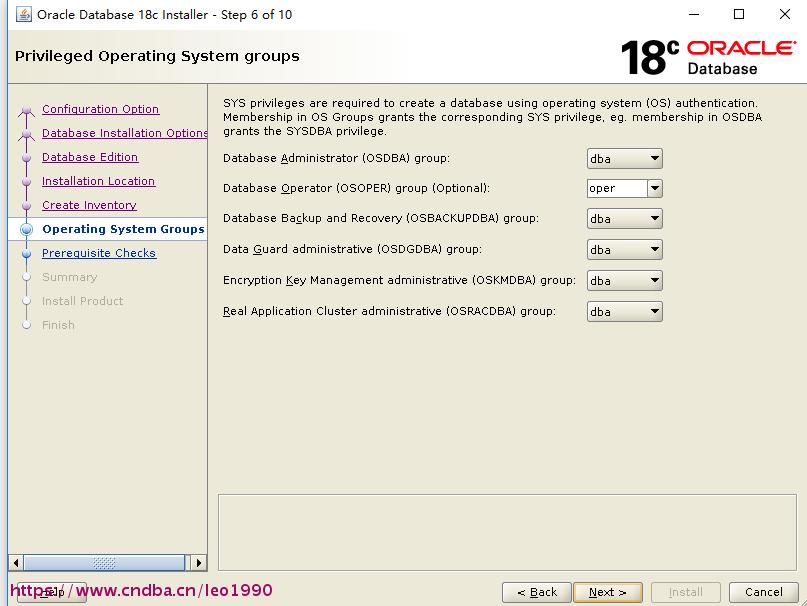
Task: Maximize the Oracle installer window
Action: tap(739, 14)
